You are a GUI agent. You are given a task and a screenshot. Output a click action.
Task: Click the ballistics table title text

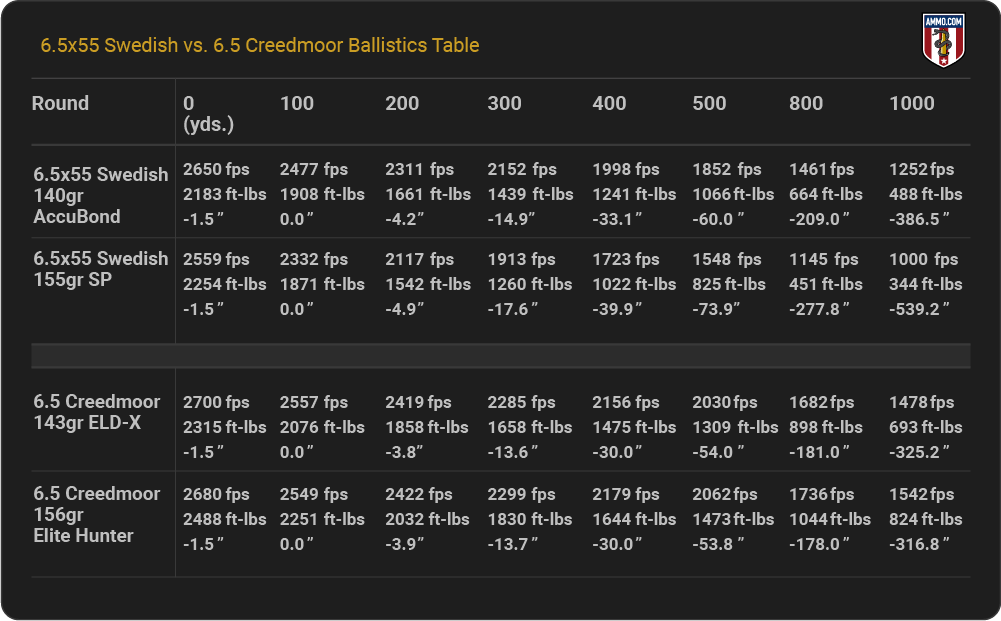(x=259, y=45)
